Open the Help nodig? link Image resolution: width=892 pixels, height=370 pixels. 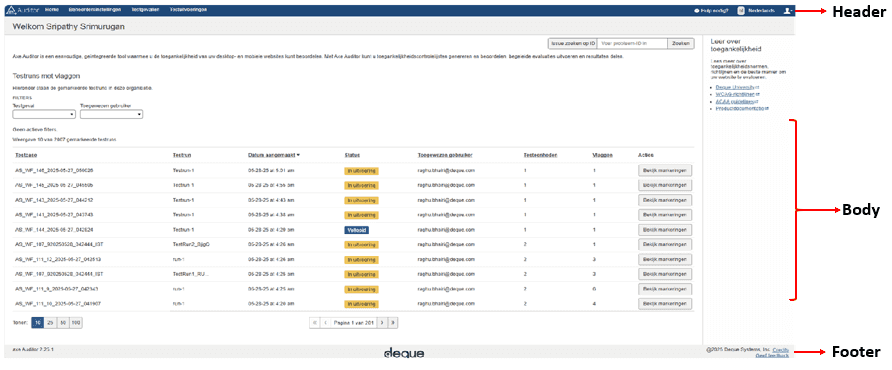click(x=711, y=11)
